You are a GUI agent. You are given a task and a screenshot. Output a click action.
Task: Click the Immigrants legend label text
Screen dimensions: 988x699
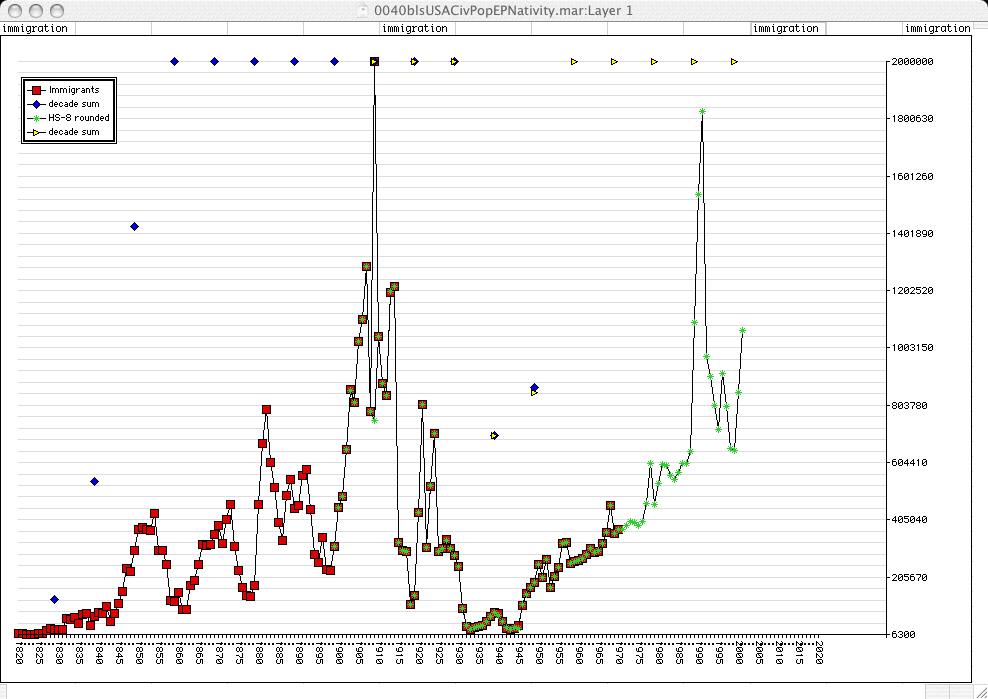point(74,90)
